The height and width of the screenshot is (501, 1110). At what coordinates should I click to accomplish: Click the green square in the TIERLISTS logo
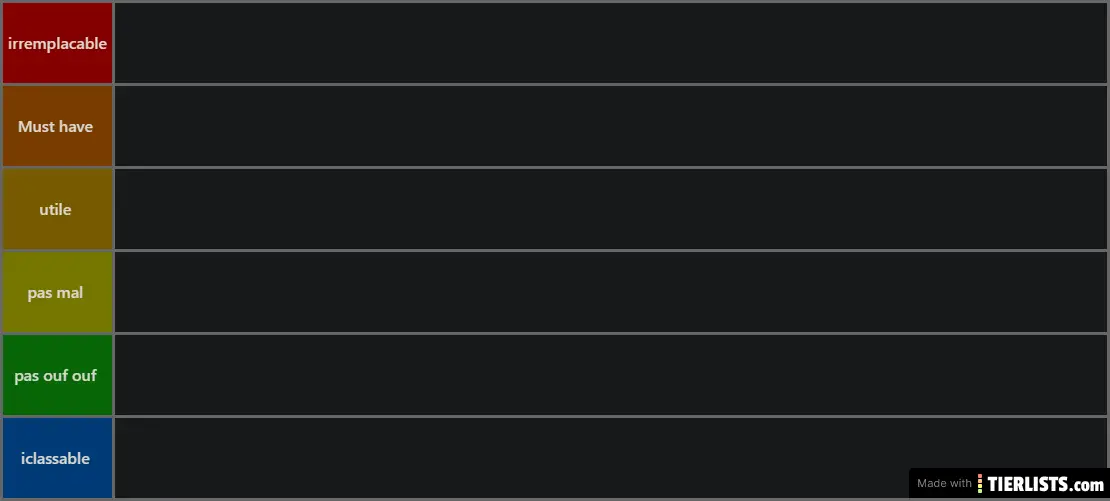(x=981, y=491)
